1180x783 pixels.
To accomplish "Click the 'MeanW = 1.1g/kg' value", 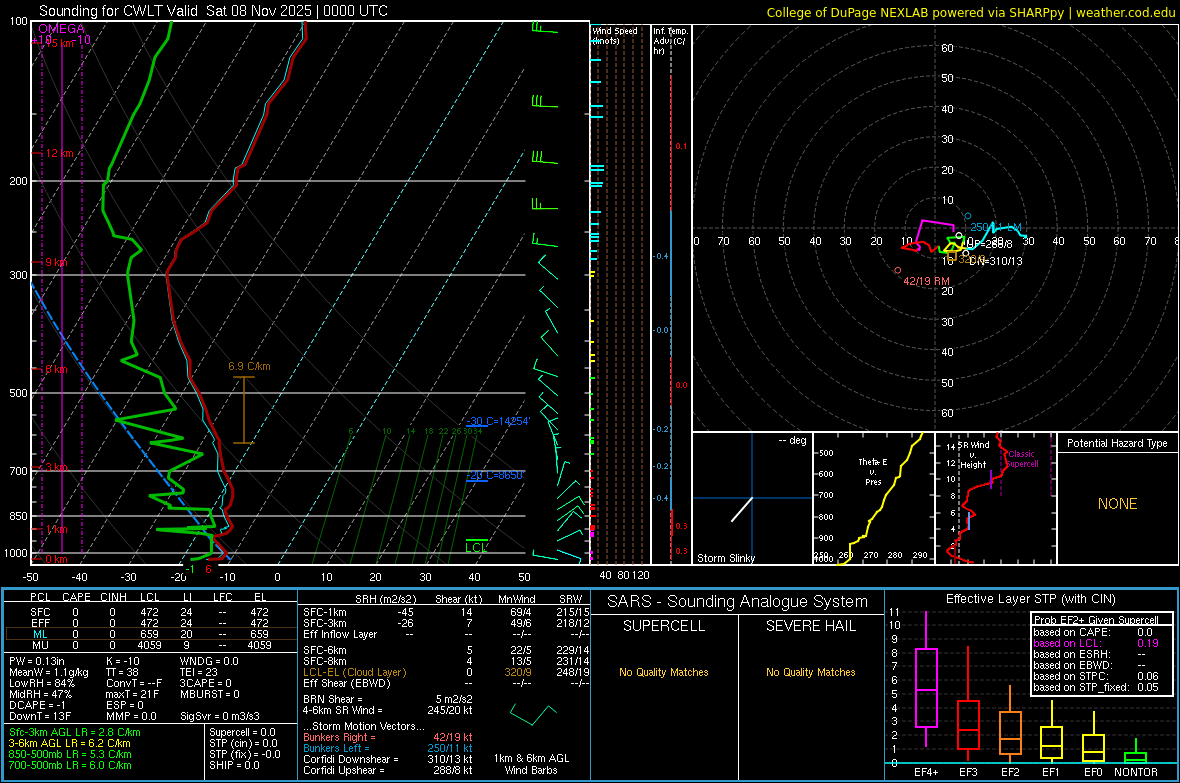I will (48, 672).
